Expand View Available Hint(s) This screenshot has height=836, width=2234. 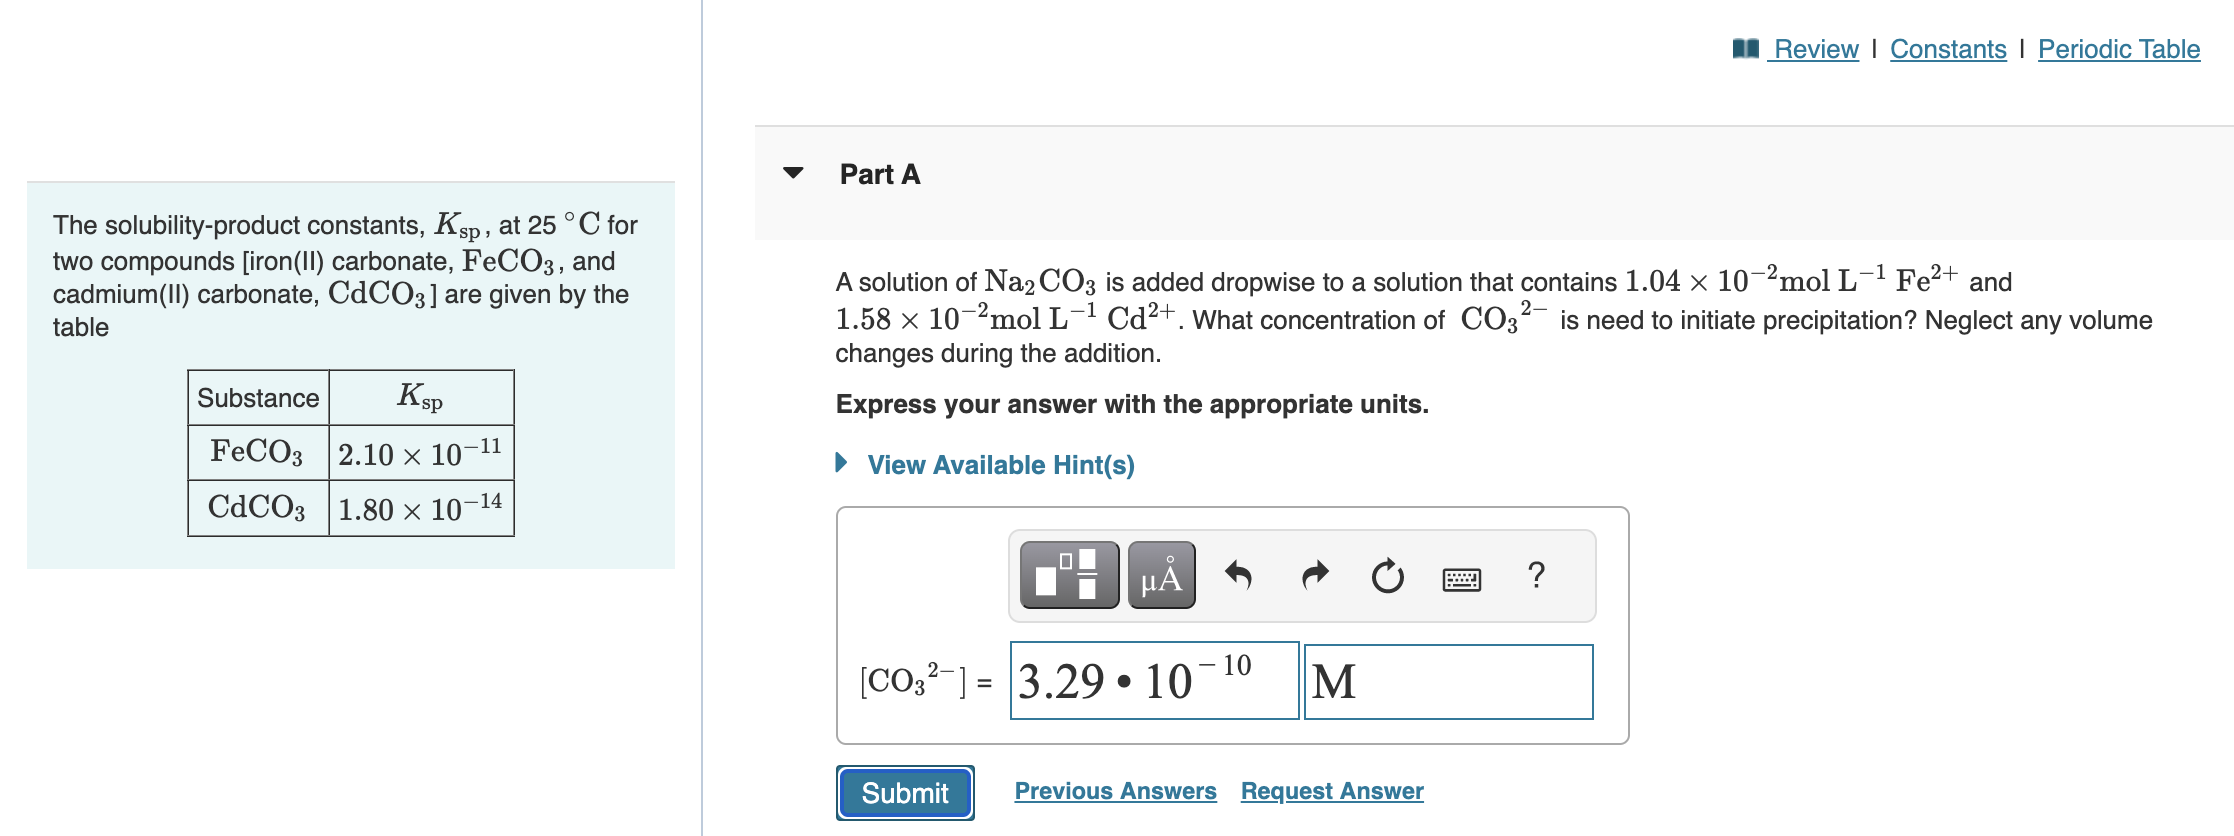(x=1000, y=464)
